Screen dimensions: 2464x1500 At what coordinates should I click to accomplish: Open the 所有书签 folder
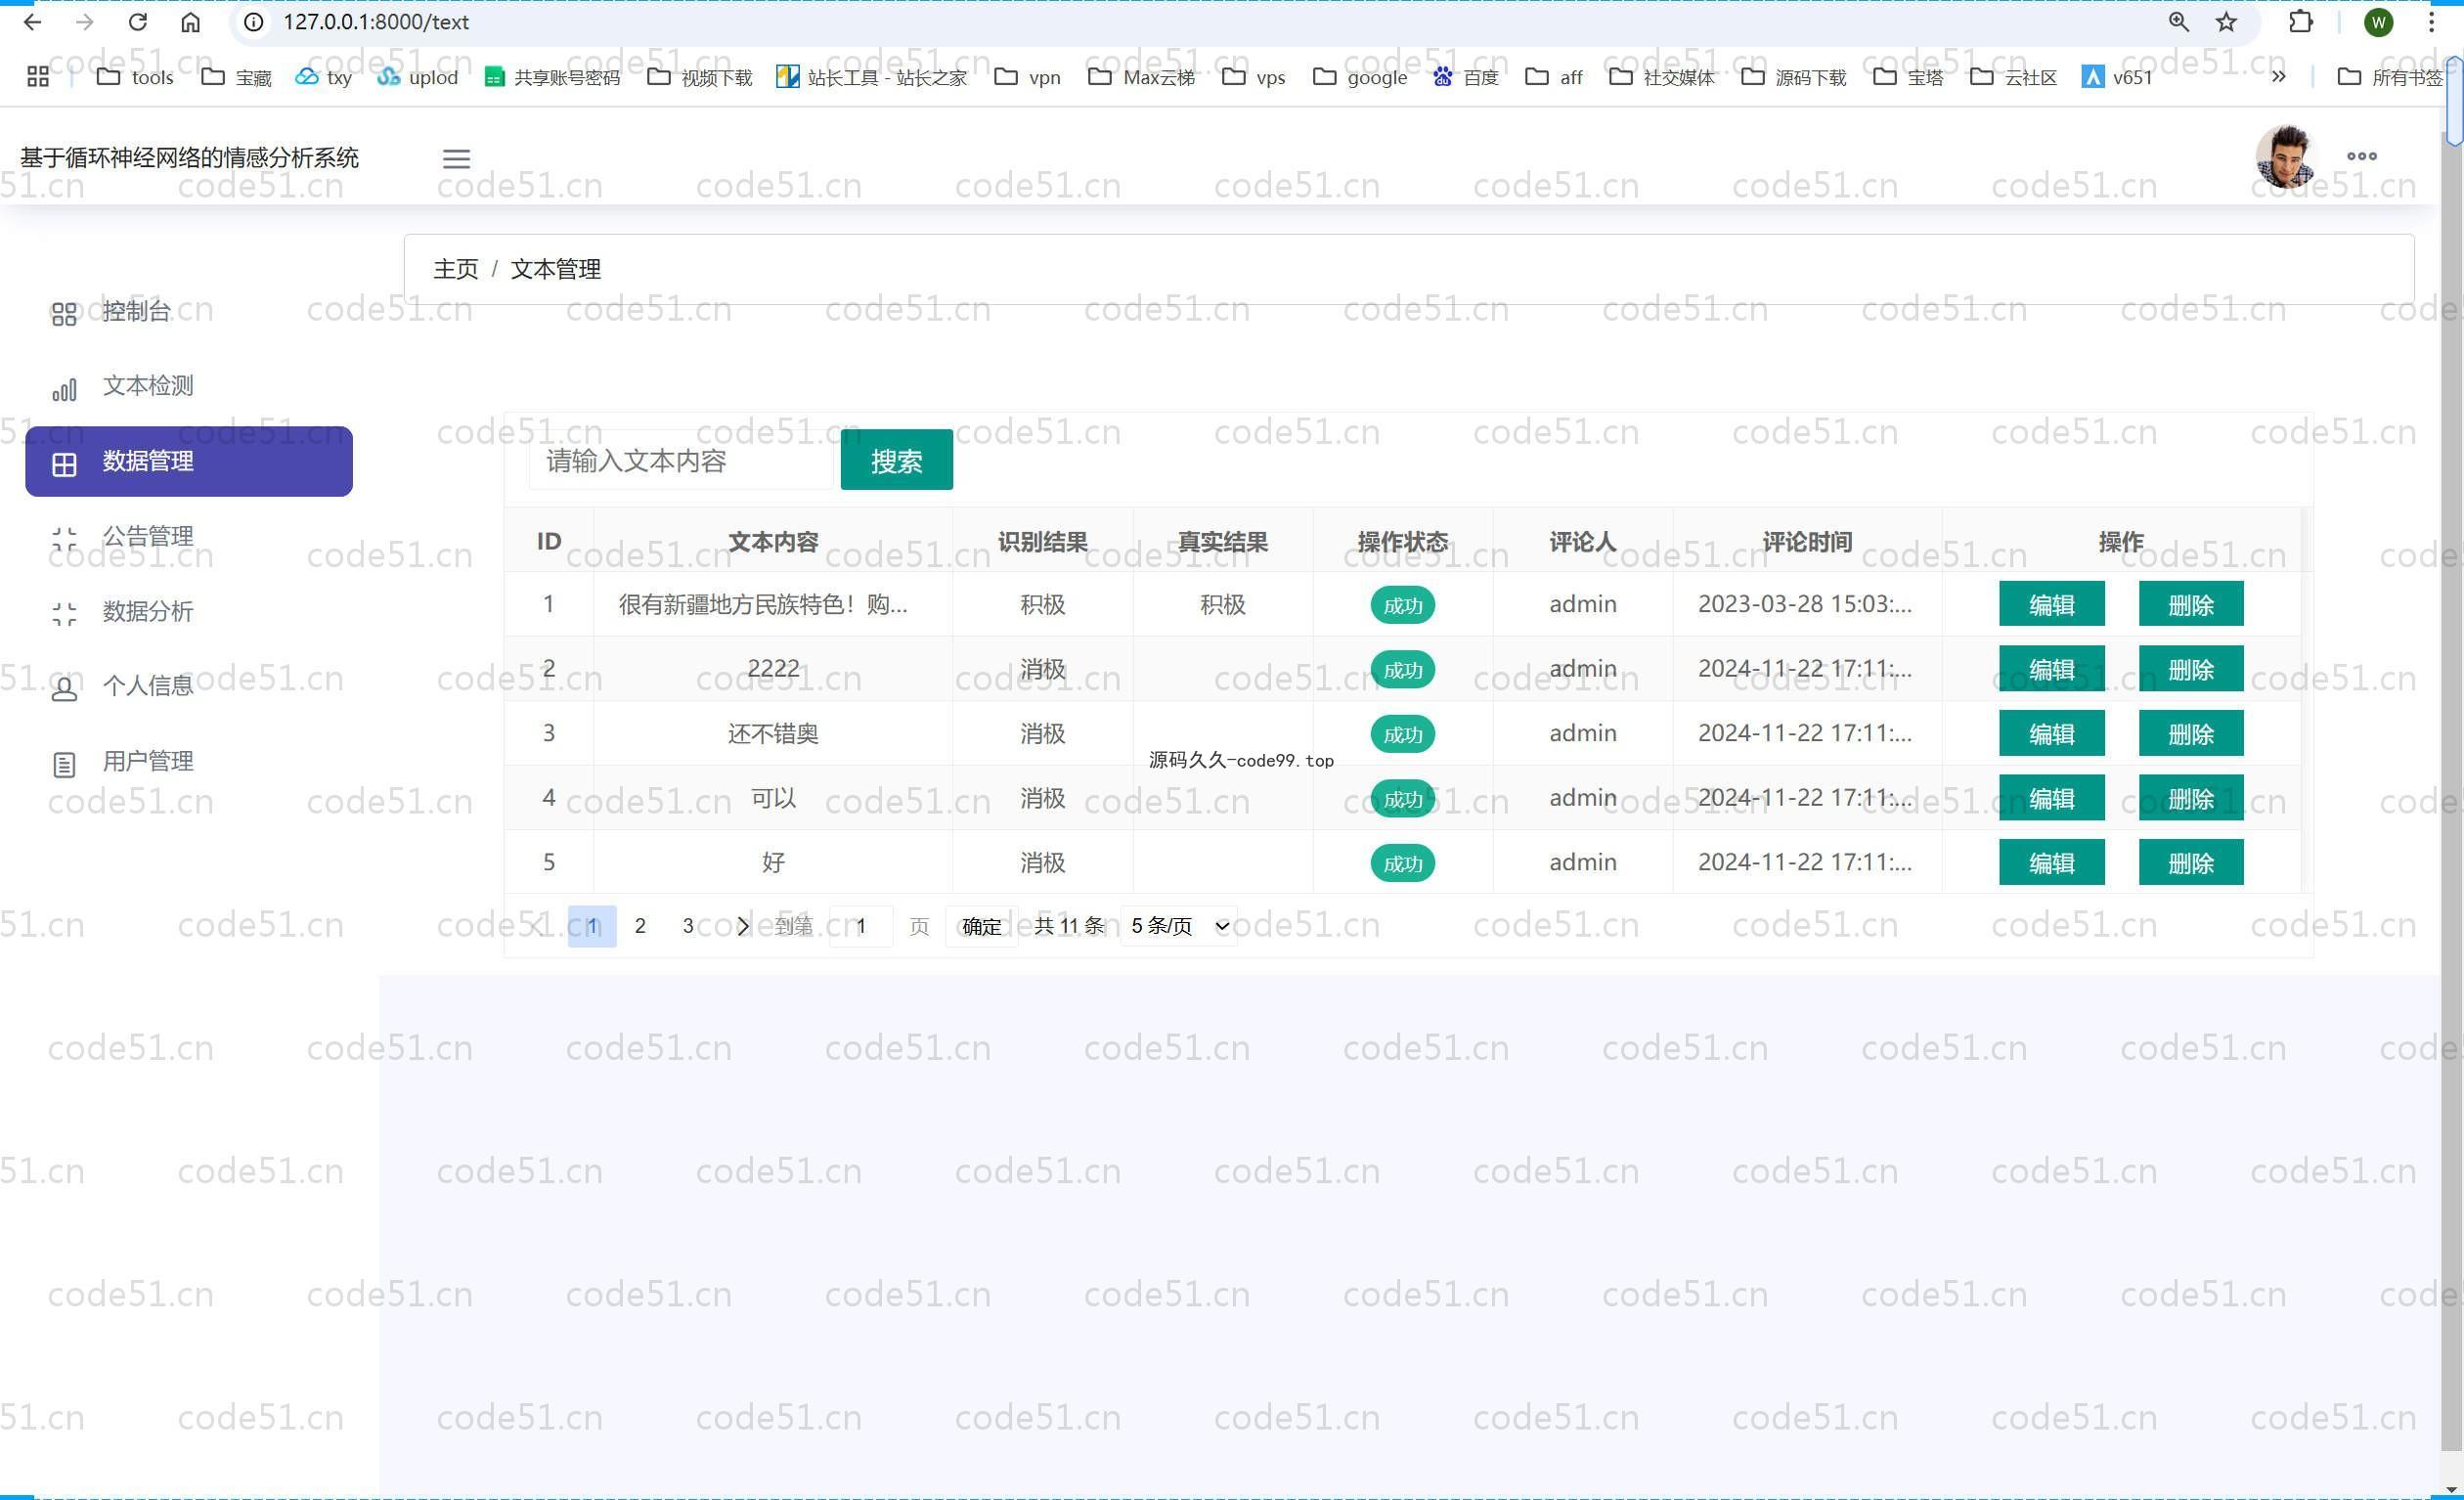click(x=2390, y=77)
